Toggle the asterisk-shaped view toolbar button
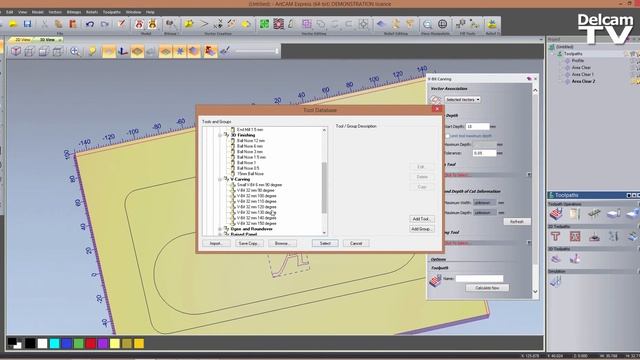Viewport: 640px width, 360px height. coord(180,51)
